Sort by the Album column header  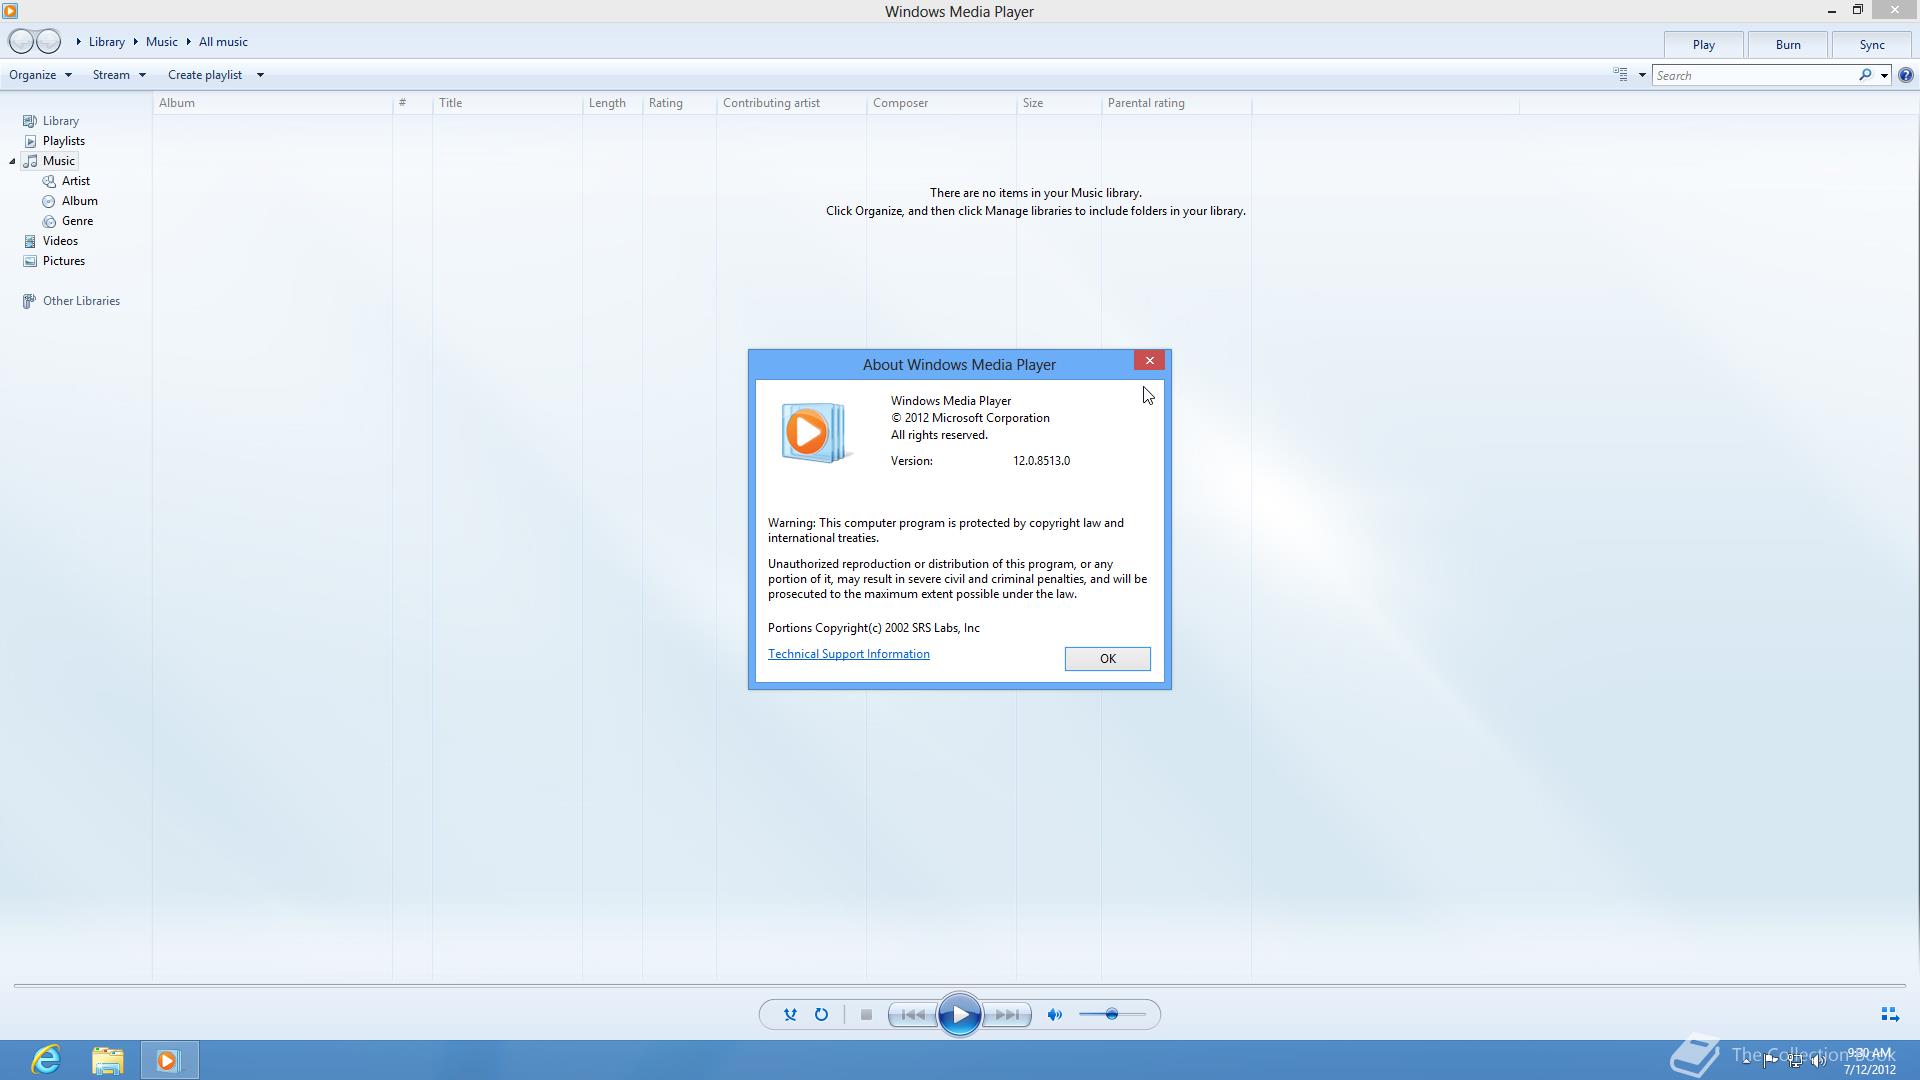(x=273, y=103)
